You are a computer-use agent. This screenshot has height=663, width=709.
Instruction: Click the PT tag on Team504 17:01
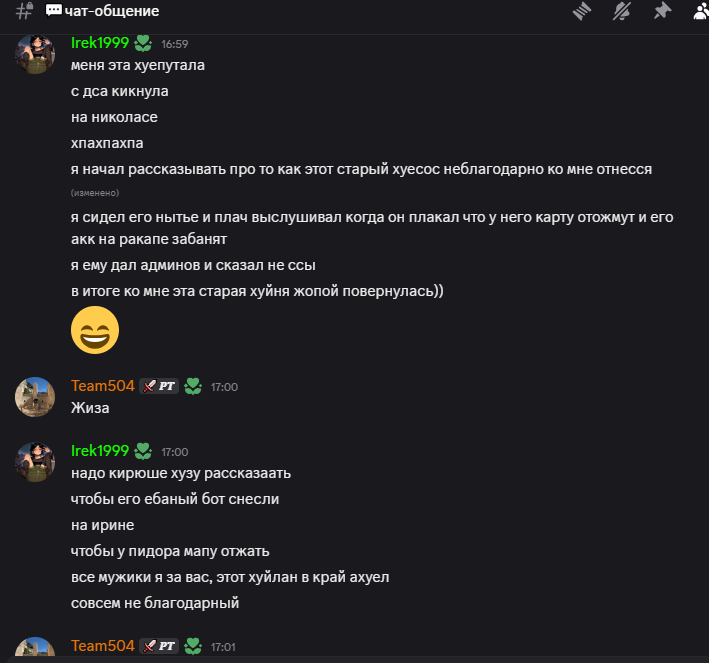pyautogui.click(x=159, y=646)
